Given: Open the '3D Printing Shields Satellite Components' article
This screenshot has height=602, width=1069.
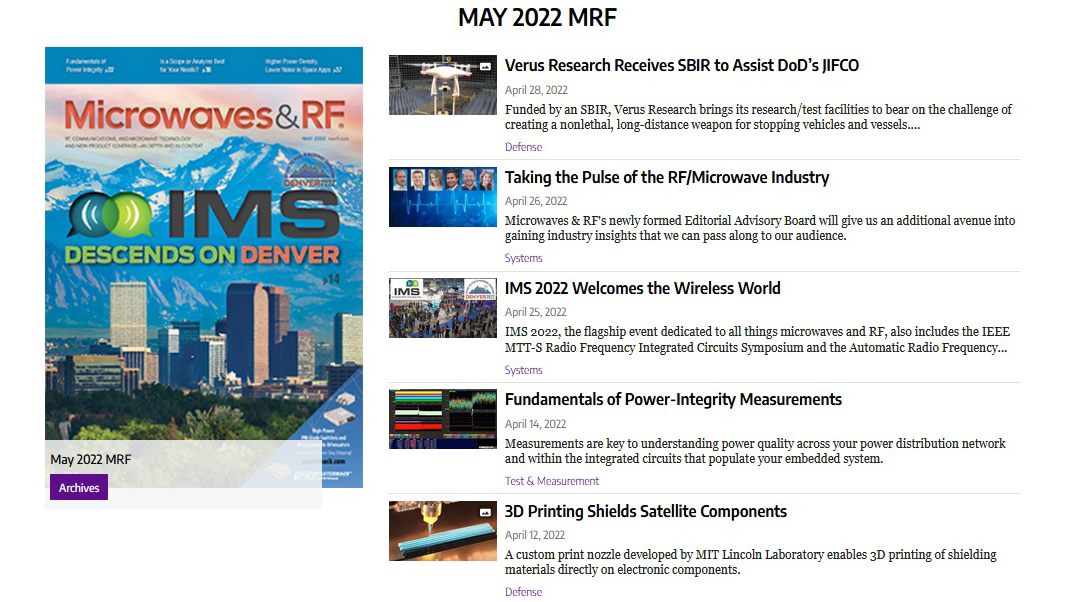Looking at the screenshot, I should [646, 511].
